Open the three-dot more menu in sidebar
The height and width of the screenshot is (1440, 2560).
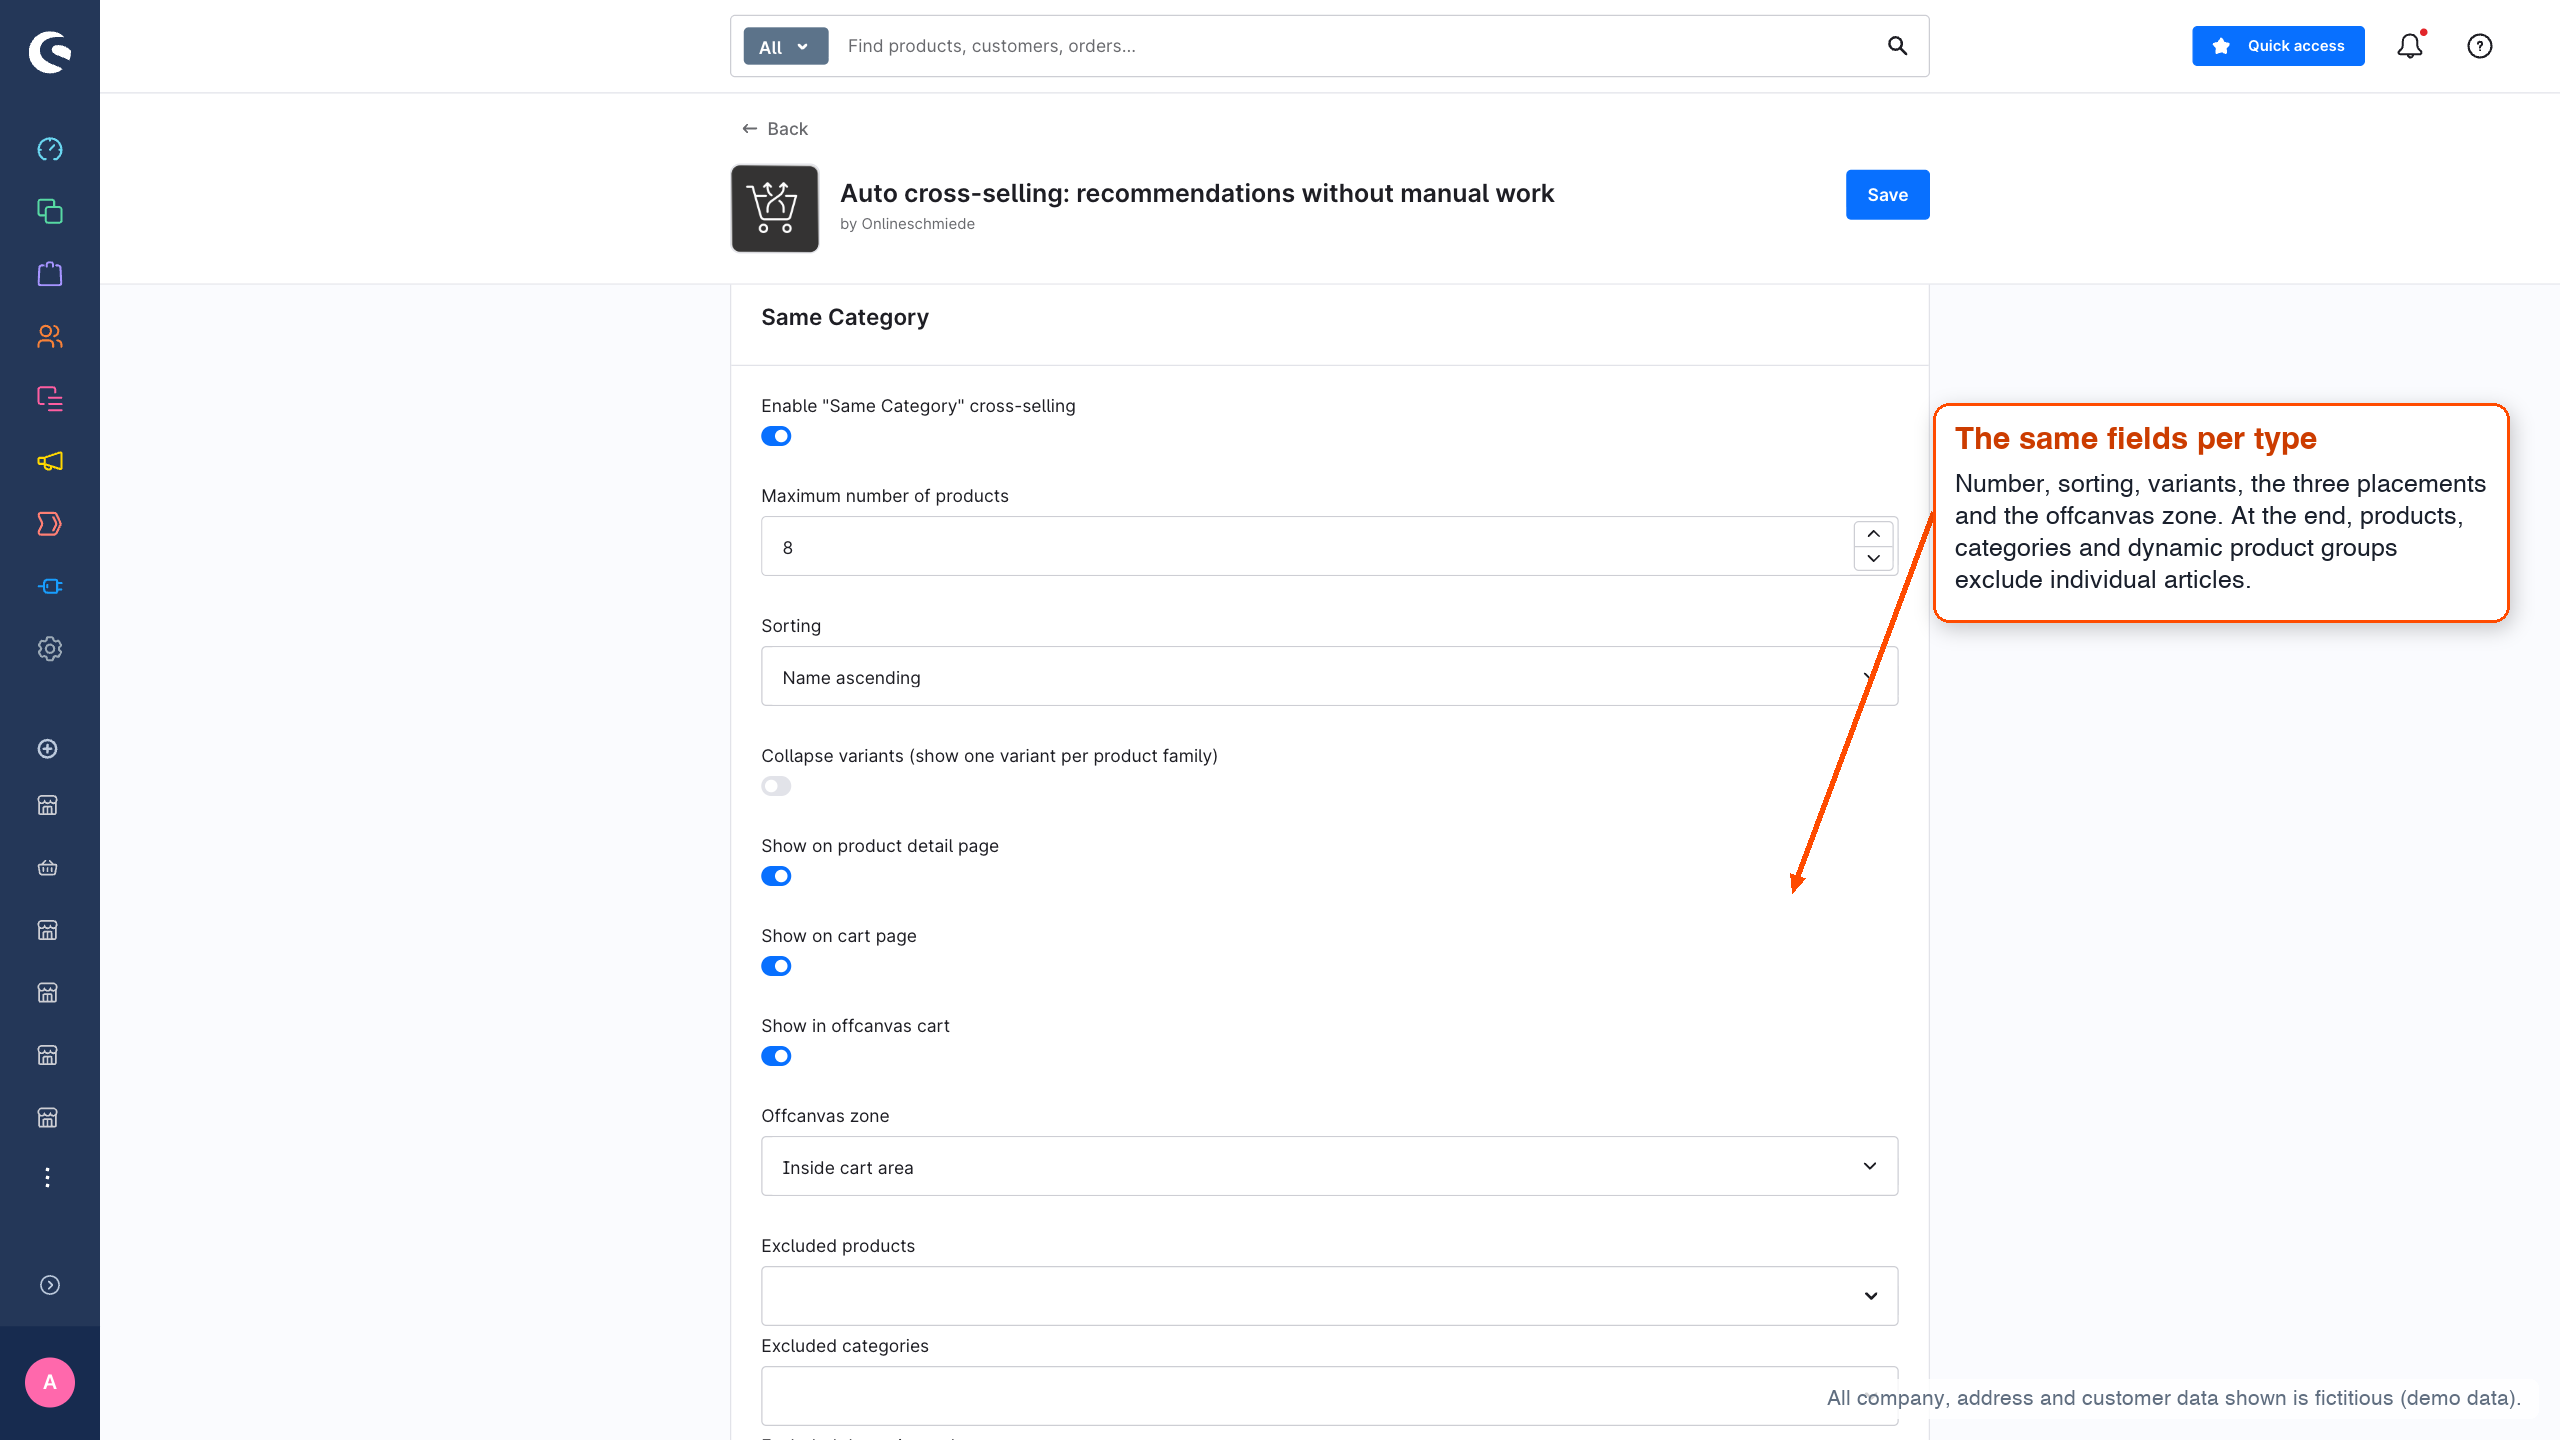(47, 1177)
